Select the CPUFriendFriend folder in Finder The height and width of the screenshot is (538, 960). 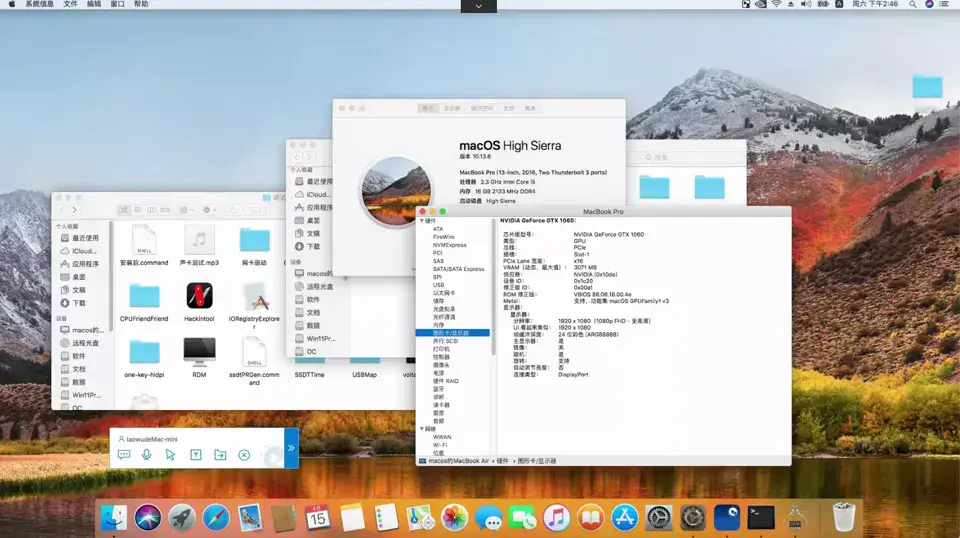pyautogui.click(x=144, y=296)
